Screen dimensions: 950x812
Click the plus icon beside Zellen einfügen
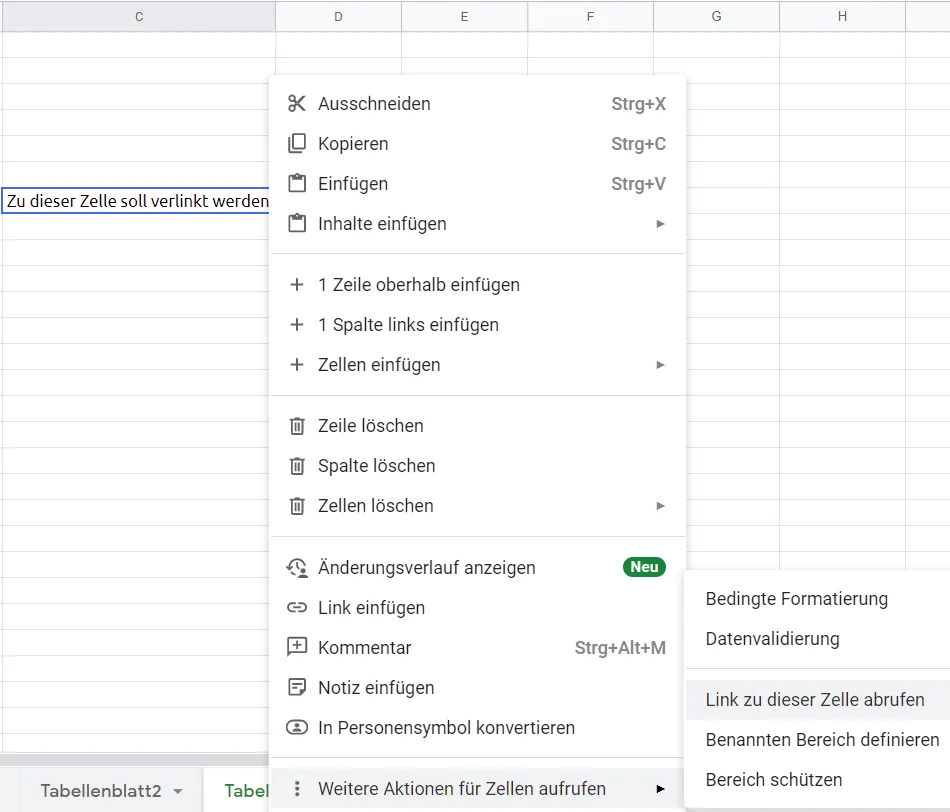click(296, 365)
